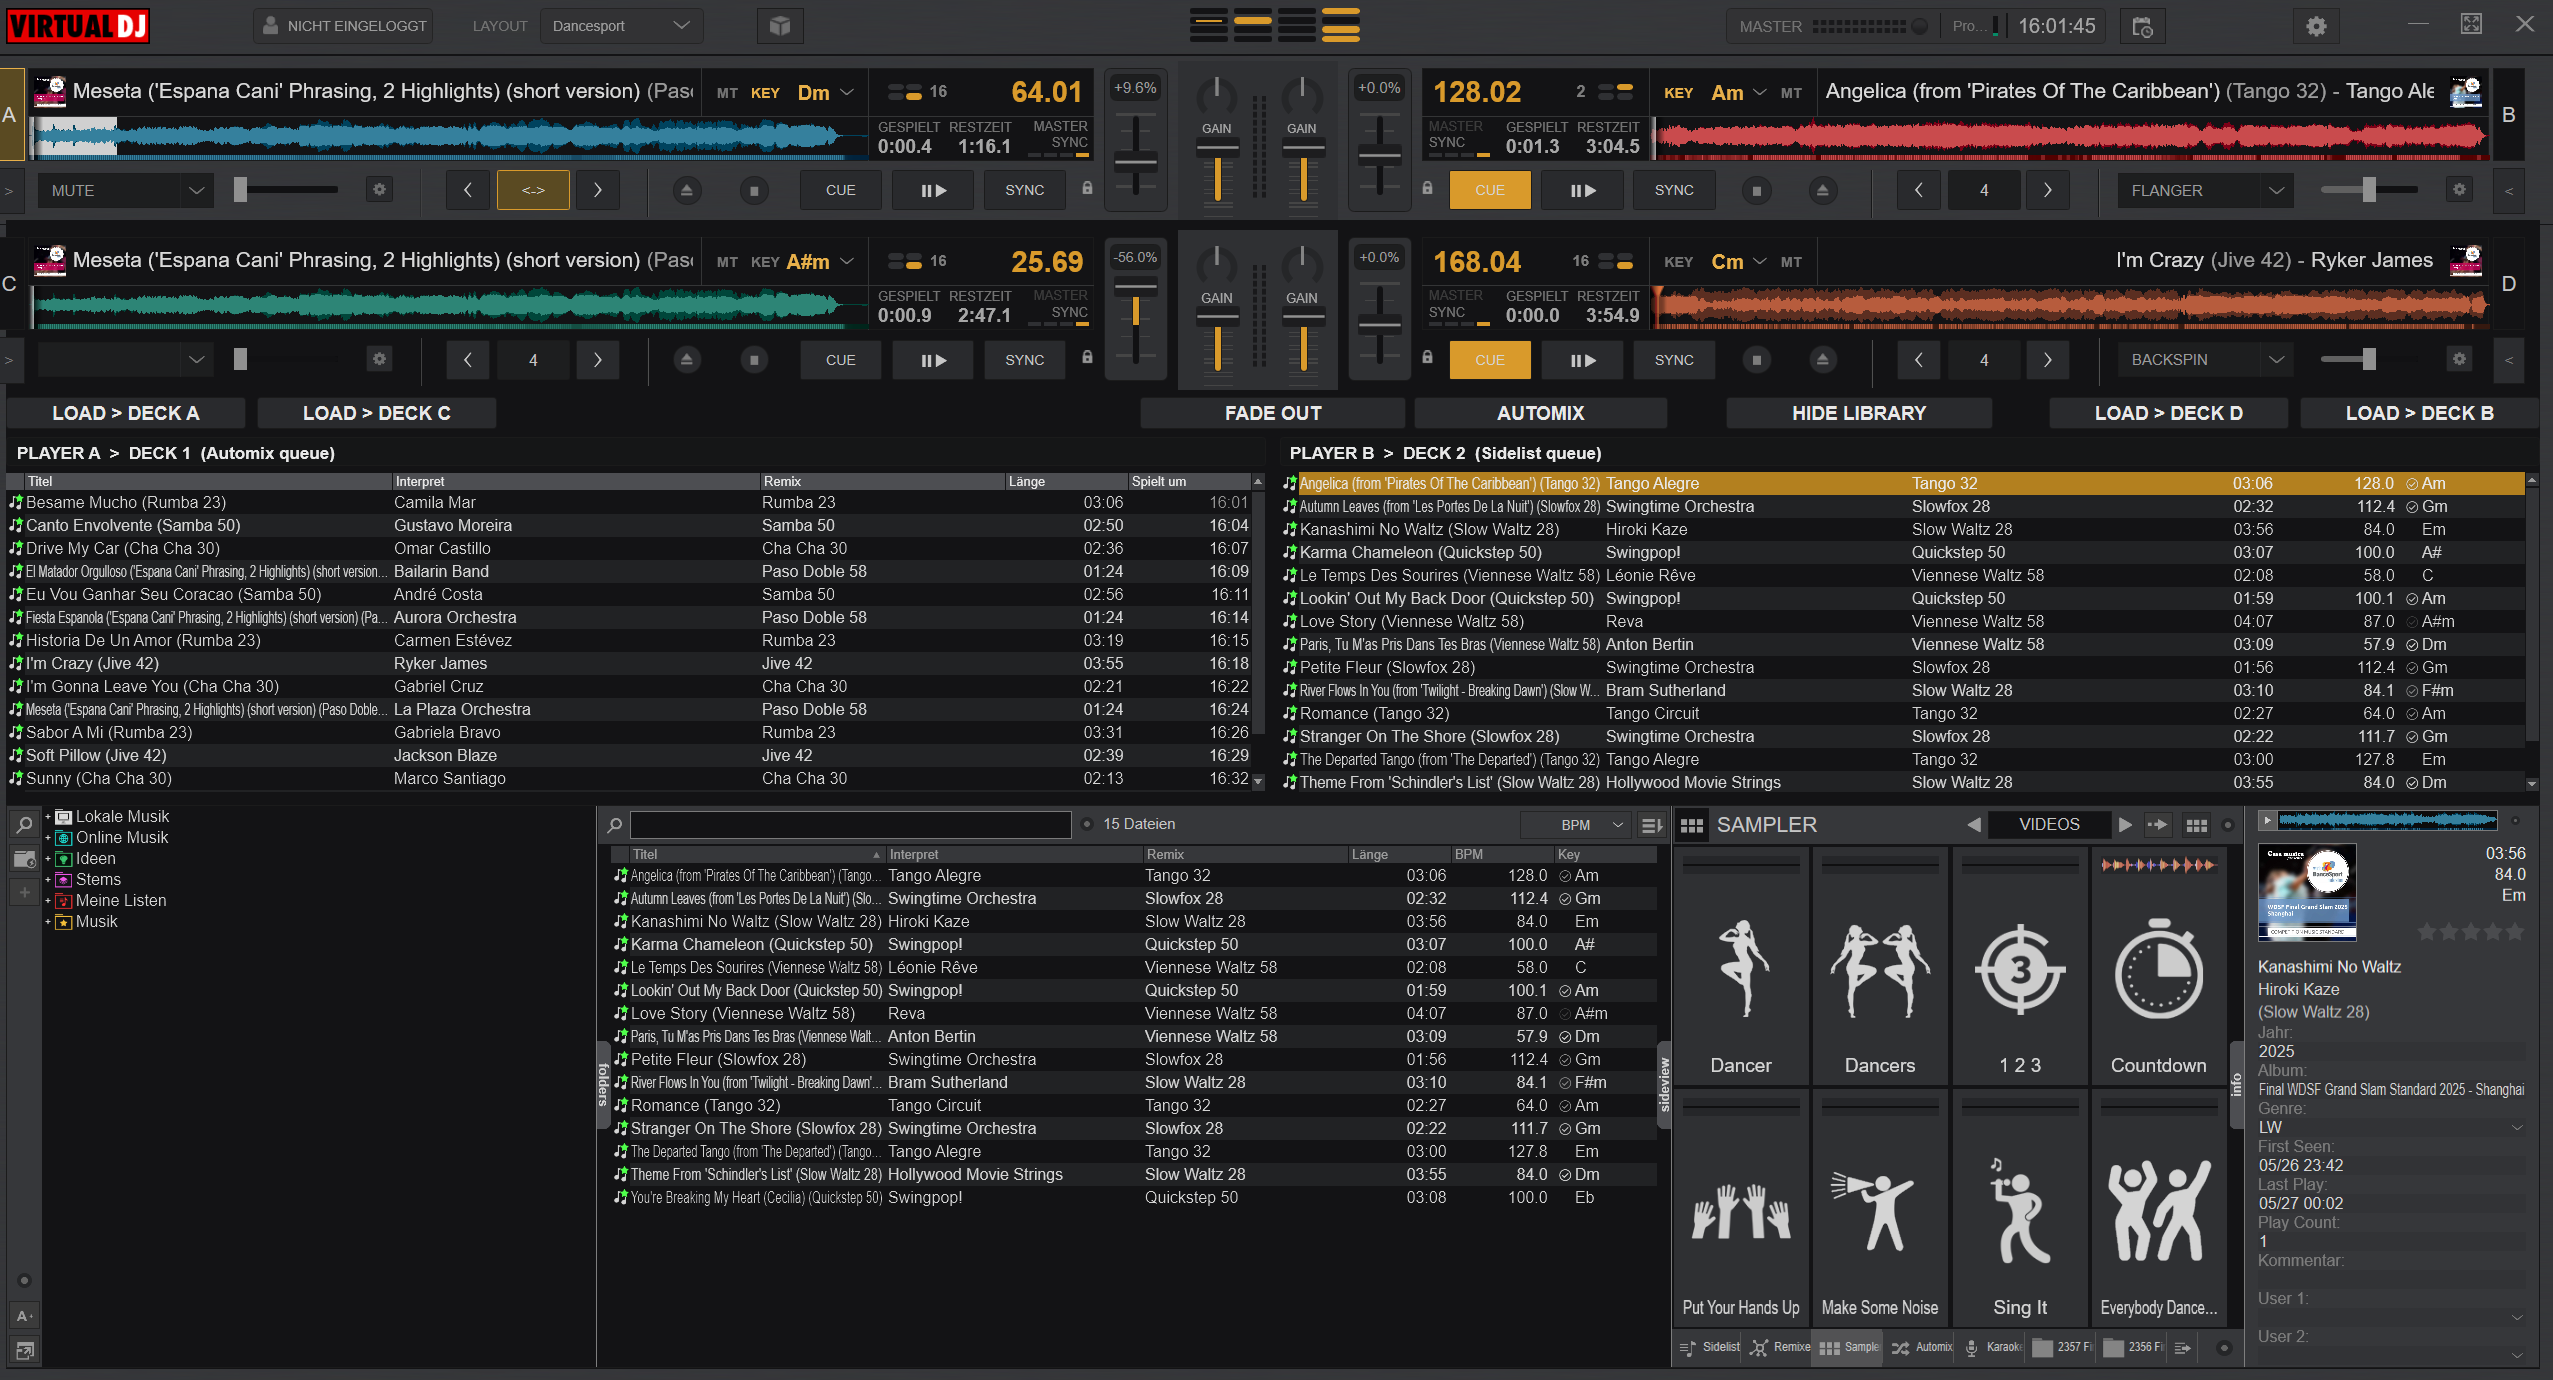Trigger the 1 2 3 sampler pad
The width and height of the screenshot is (2553, 1380).
(2020, 967)
